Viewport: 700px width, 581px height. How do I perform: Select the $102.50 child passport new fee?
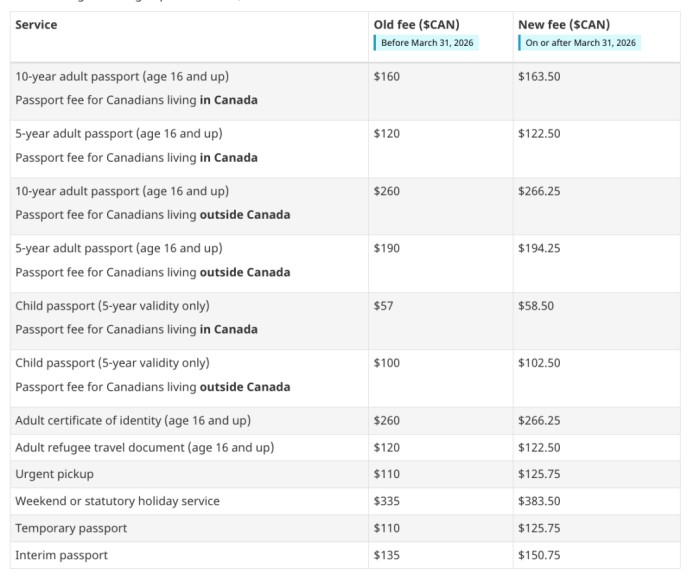tap(538, 363)
